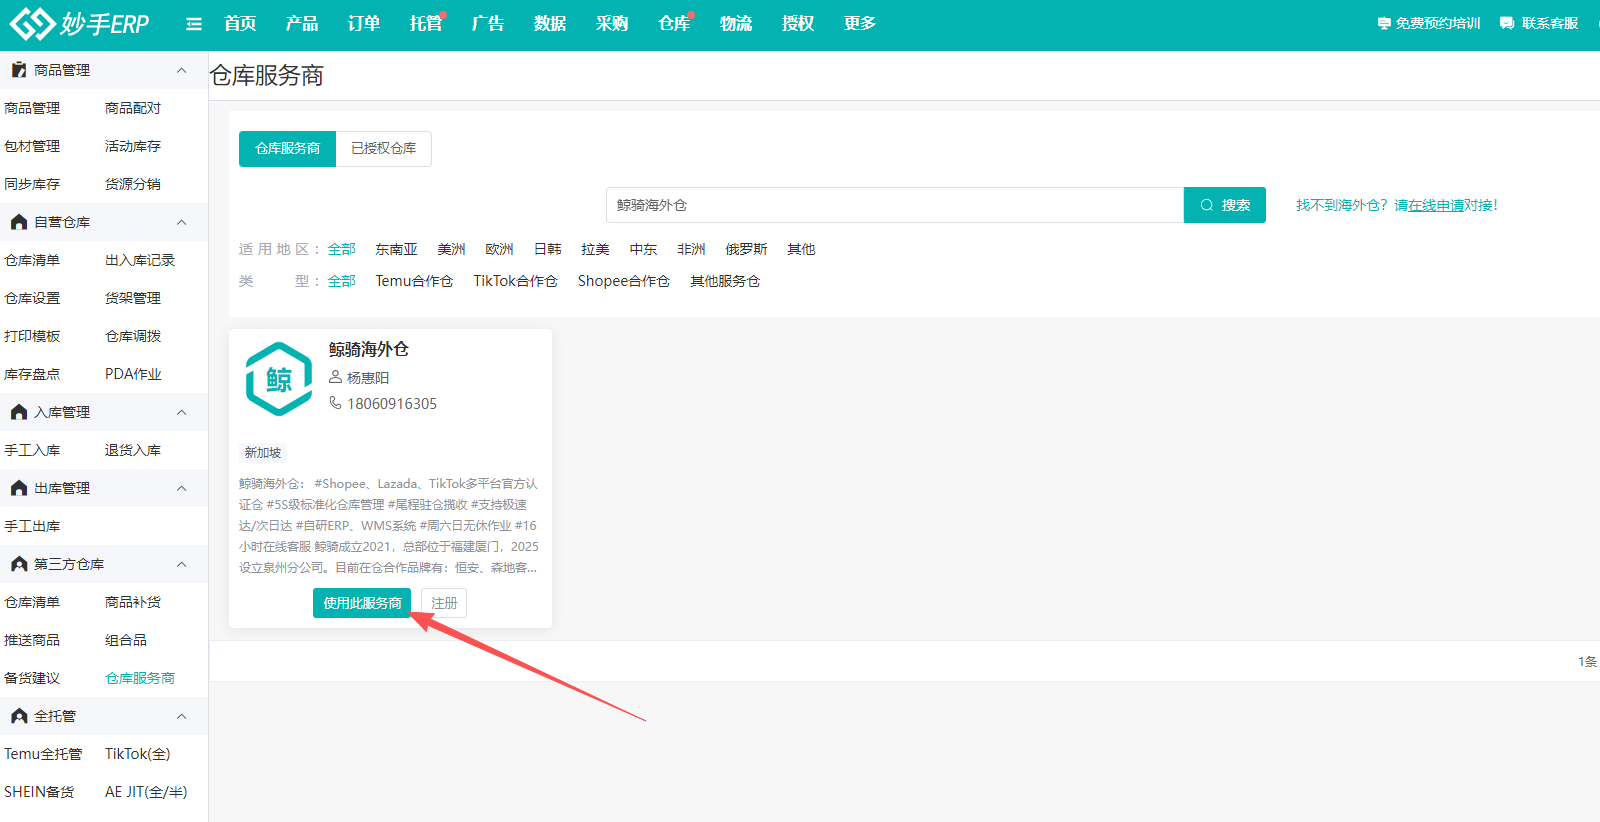
Task: Open 仓库调拨 in the sidebar
Action: tap(133, 336)
